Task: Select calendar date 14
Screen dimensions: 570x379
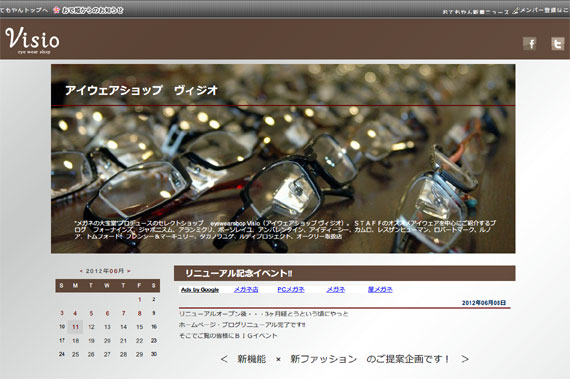Action: coord(124,327)
